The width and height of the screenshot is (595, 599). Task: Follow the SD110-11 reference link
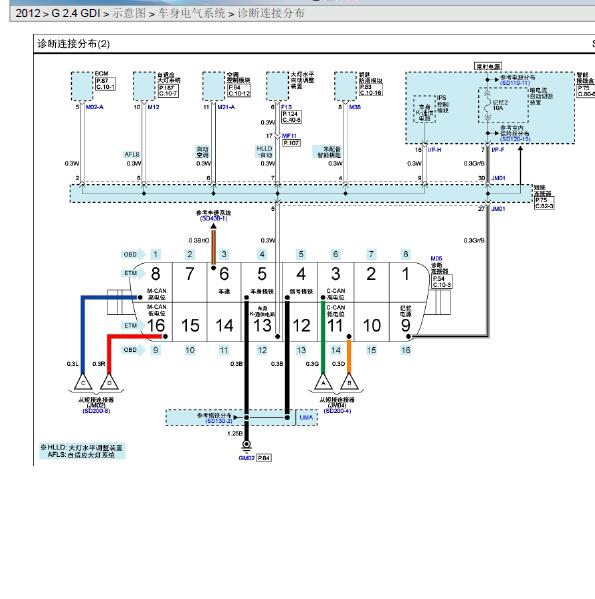515,83
